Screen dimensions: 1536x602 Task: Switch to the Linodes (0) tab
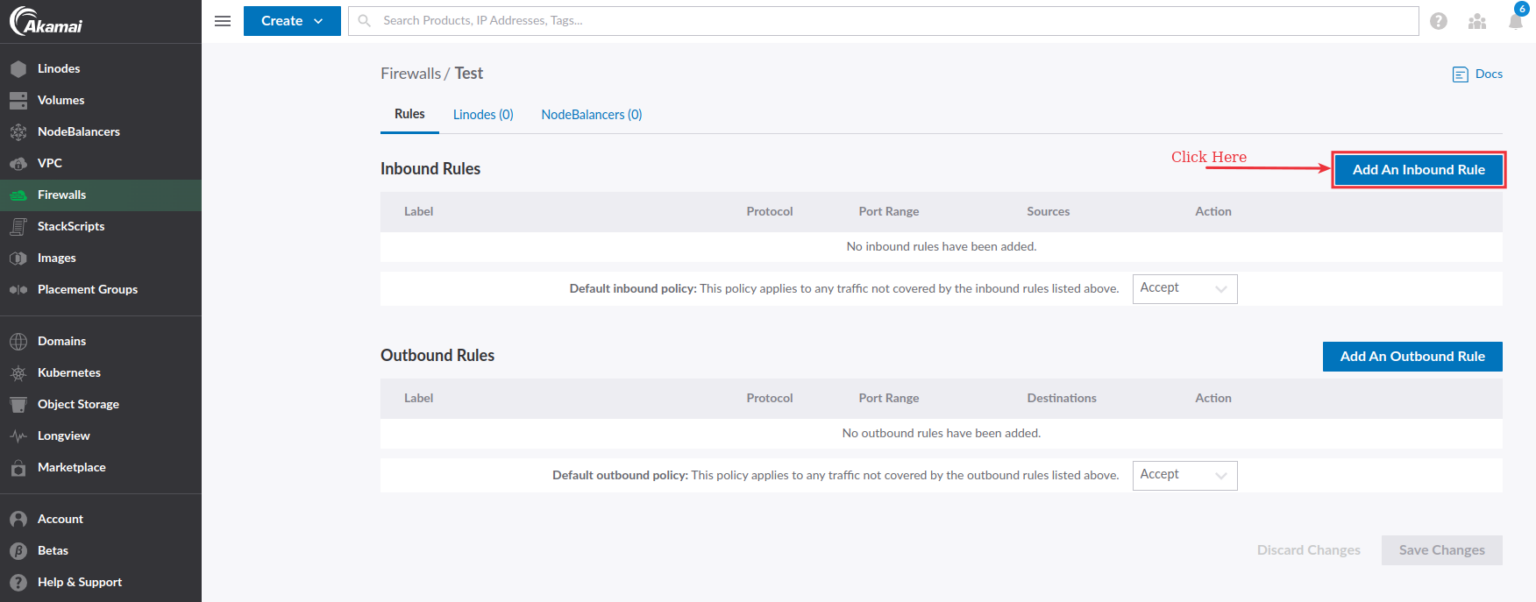[x=483, y=114]
